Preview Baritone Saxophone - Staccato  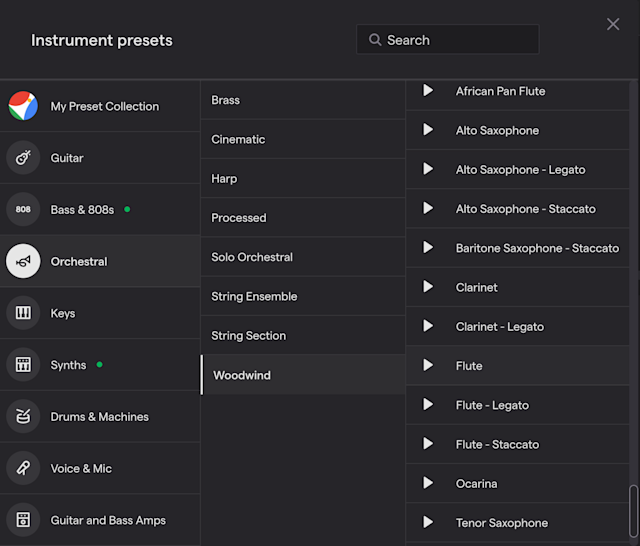[x=428, y=247]
